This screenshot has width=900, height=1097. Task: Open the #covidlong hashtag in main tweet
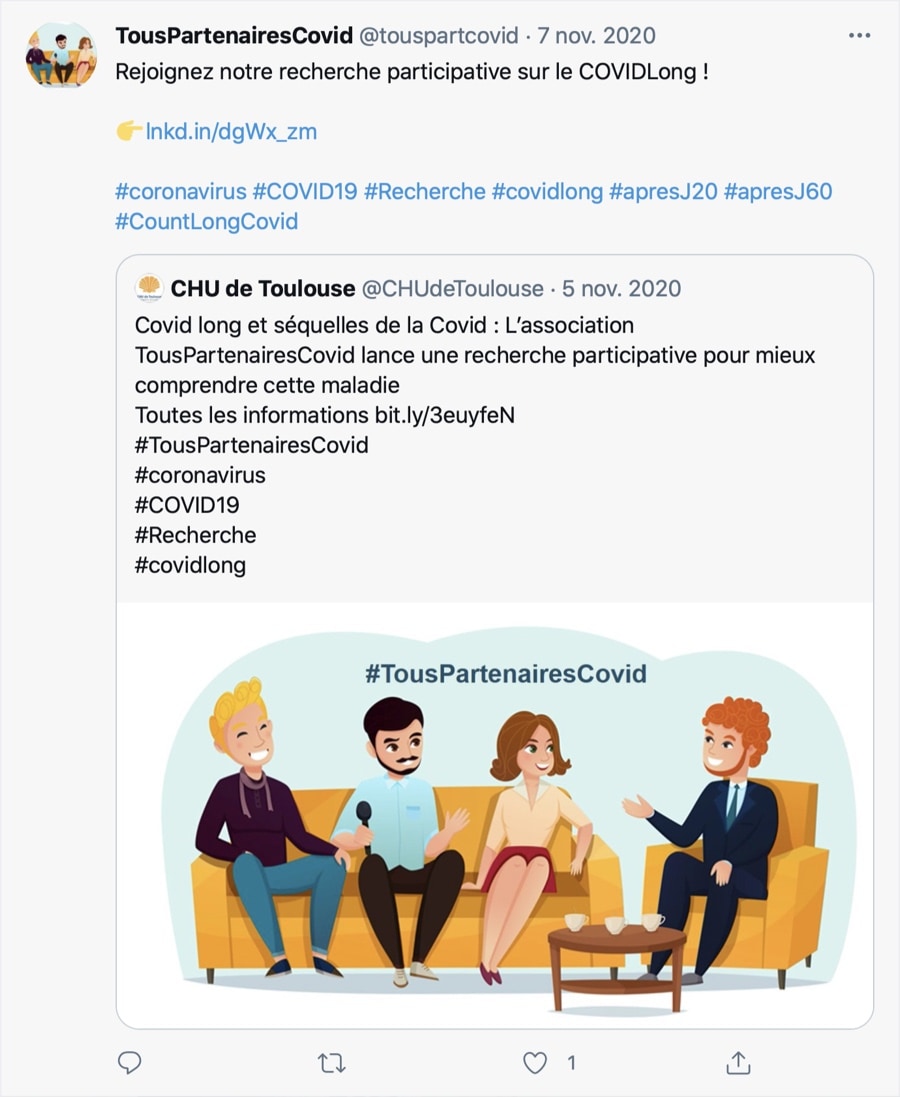(547, 192)
